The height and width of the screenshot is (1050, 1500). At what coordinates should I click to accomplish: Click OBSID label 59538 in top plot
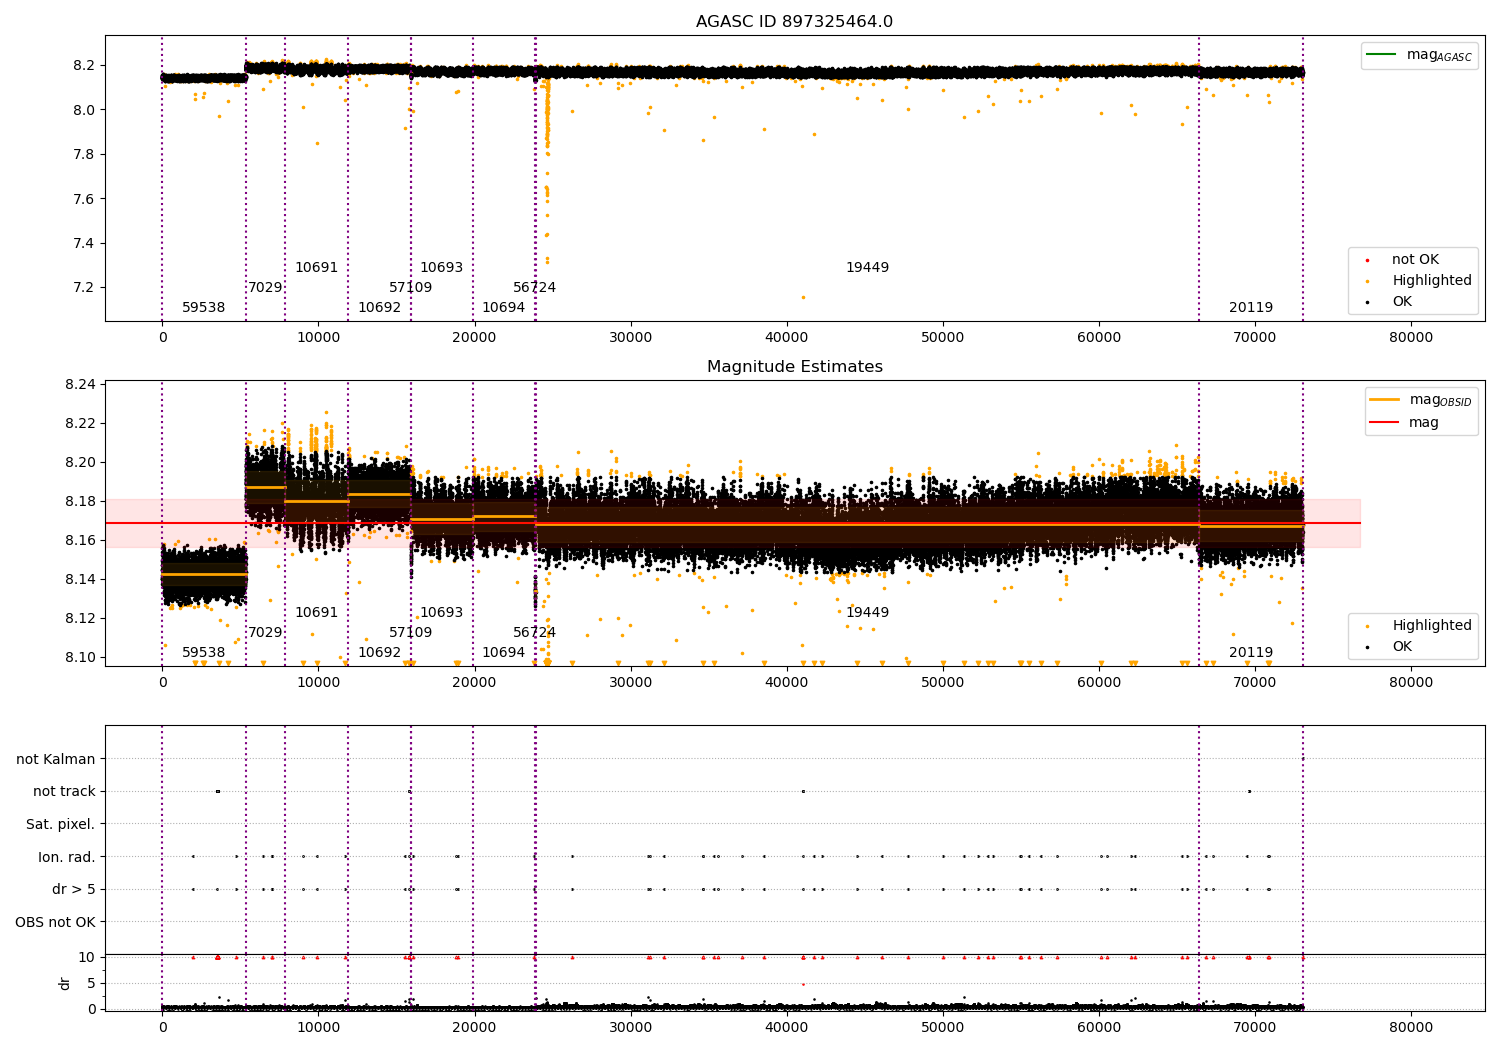click(203, 308)
